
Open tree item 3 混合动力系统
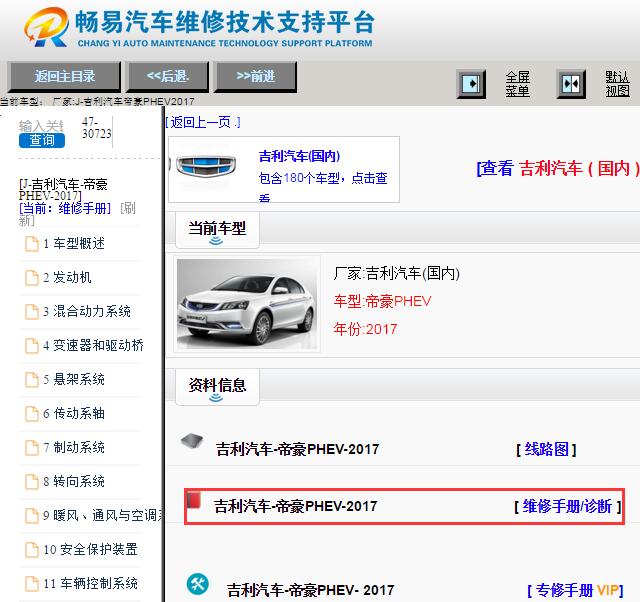coord(87,311)
